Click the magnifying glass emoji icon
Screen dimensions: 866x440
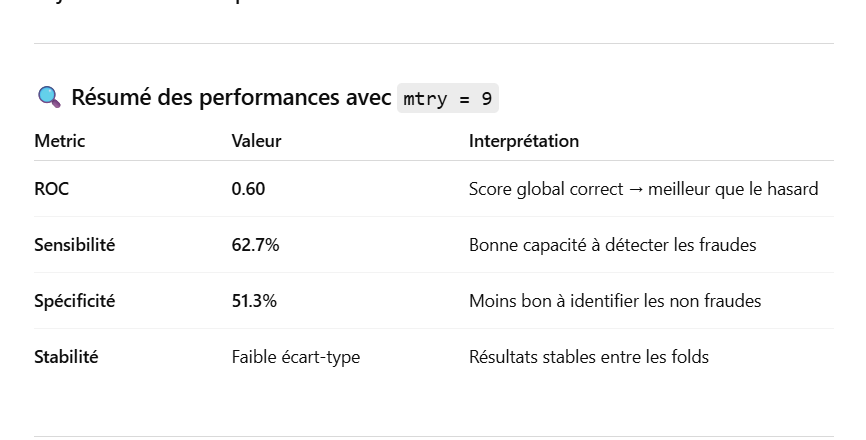pyautogui.click(x=49, y=98)
